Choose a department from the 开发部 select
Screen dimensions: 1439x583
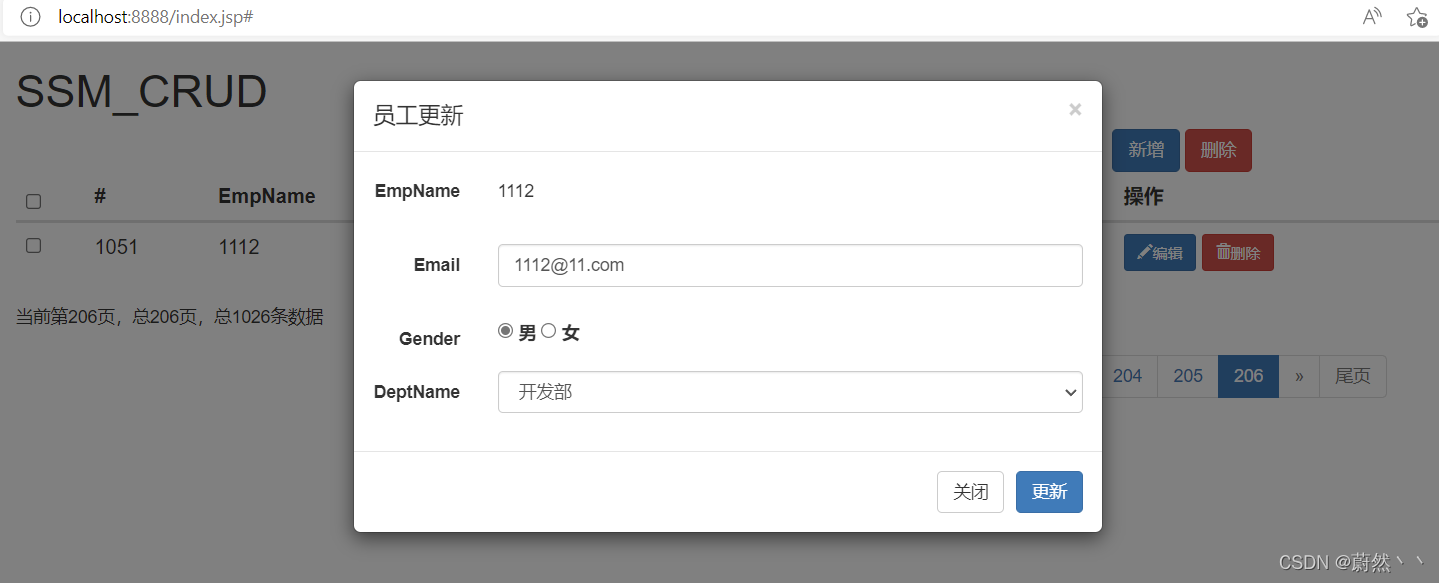(x=790, y=392)
